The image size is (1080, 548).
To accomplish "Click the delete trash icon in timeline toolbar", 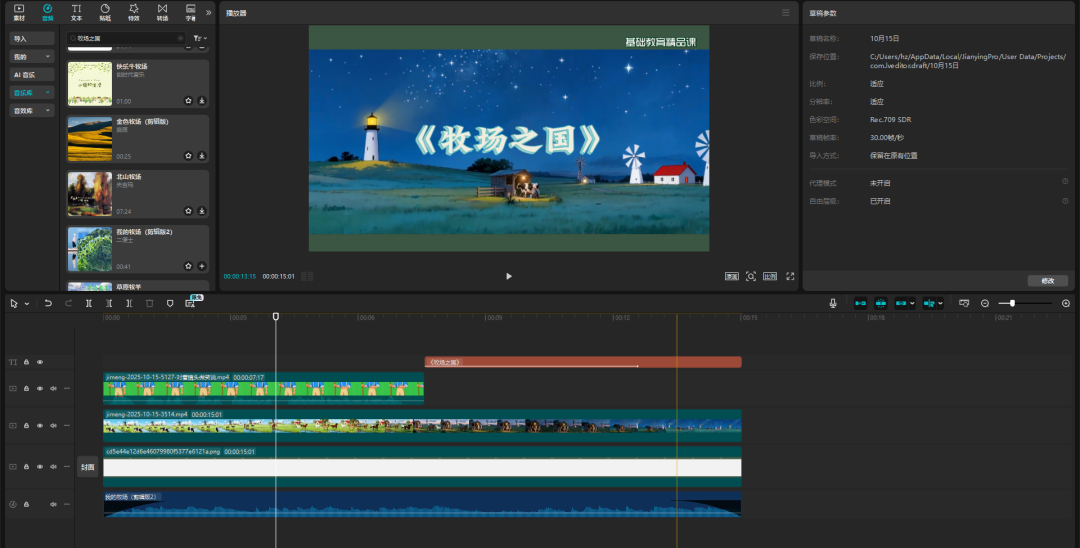I will [149, 303].
